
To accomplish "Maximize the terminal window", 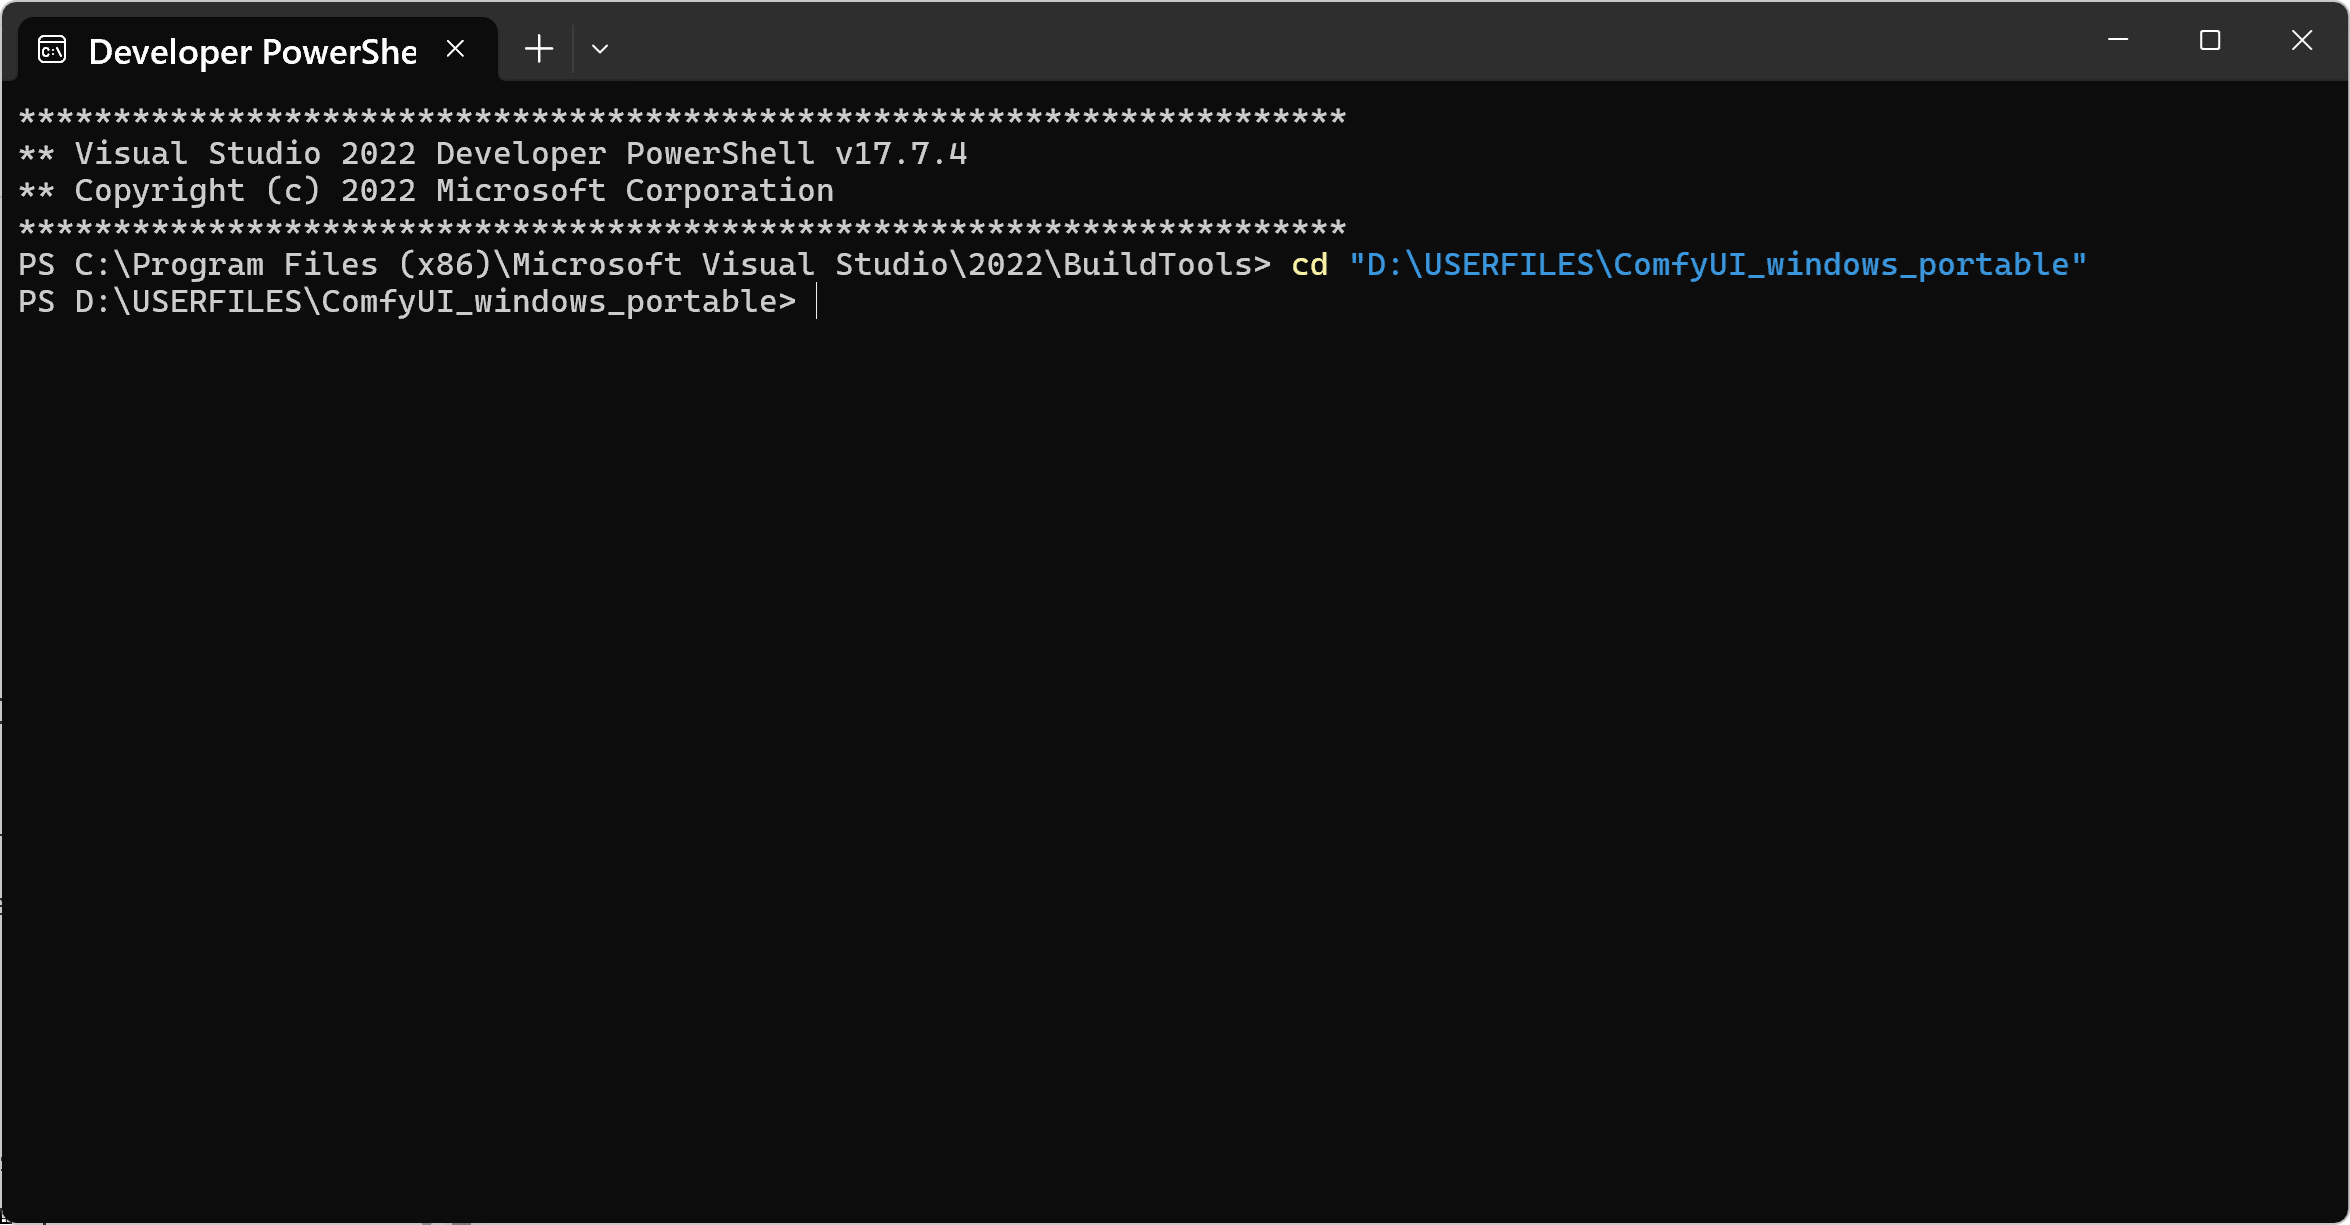I will pos(2210,41).
